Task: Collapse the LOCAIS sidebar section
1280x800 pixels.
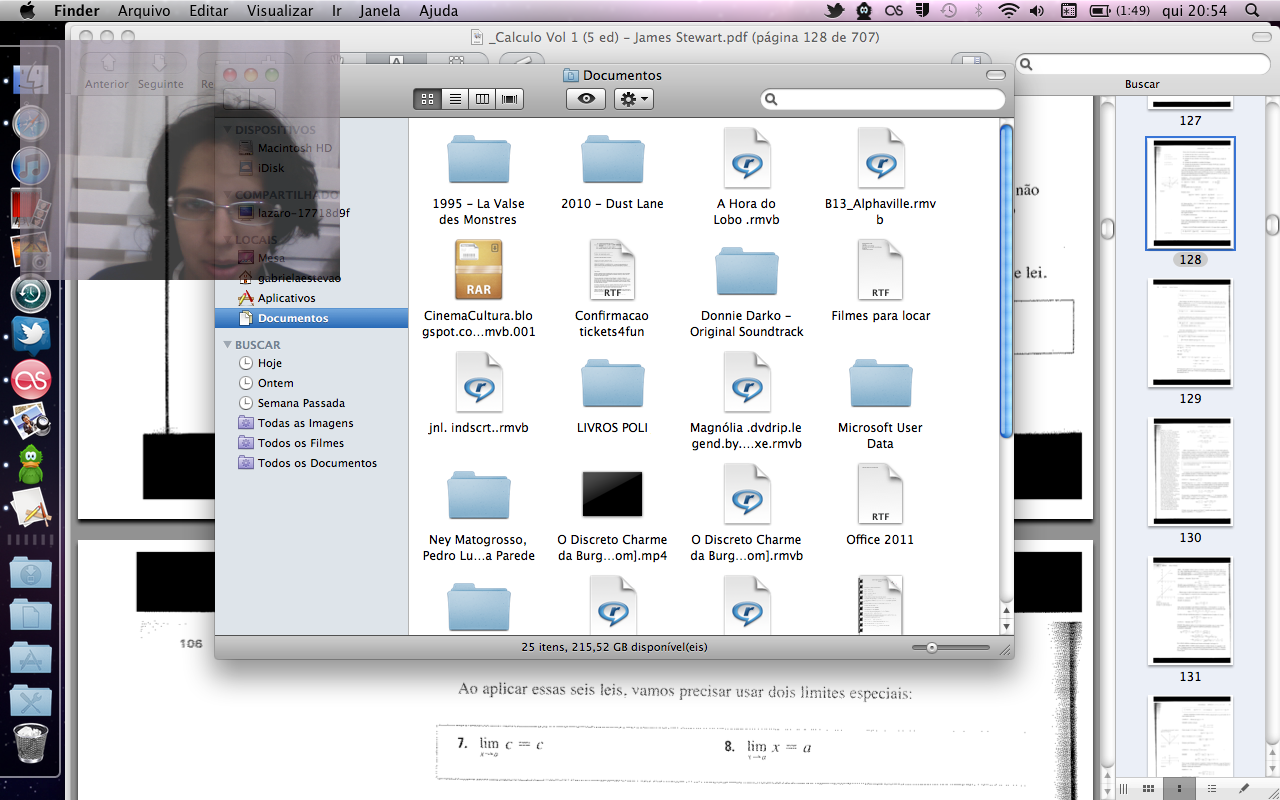Action: click(x=228, y=240)
